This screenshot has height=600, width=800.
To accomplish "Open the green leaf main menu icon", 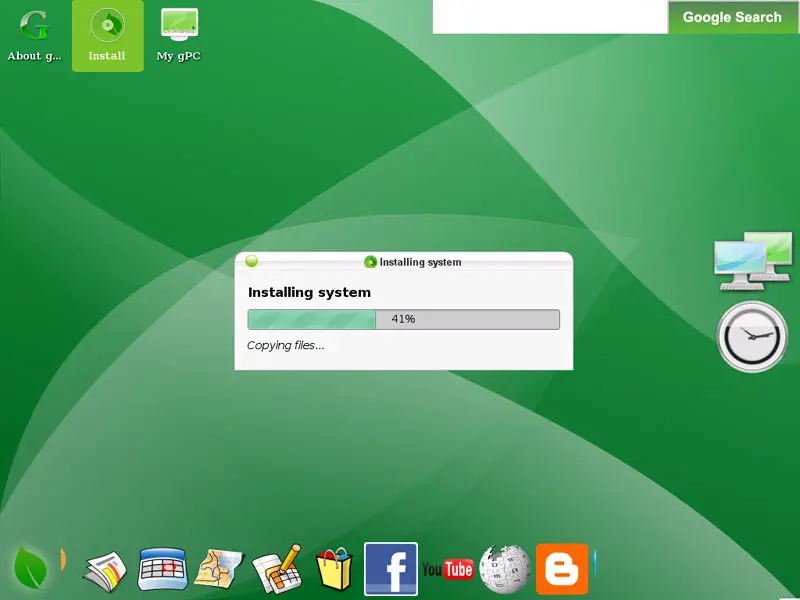I will 31,568.
